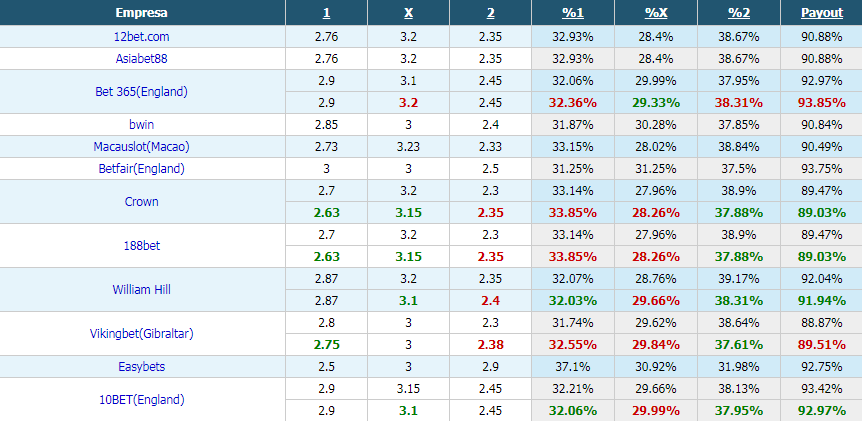Click the Easybets company link
Image resolution: width=862 pixels, height=421 pixels.
point(142,367)
